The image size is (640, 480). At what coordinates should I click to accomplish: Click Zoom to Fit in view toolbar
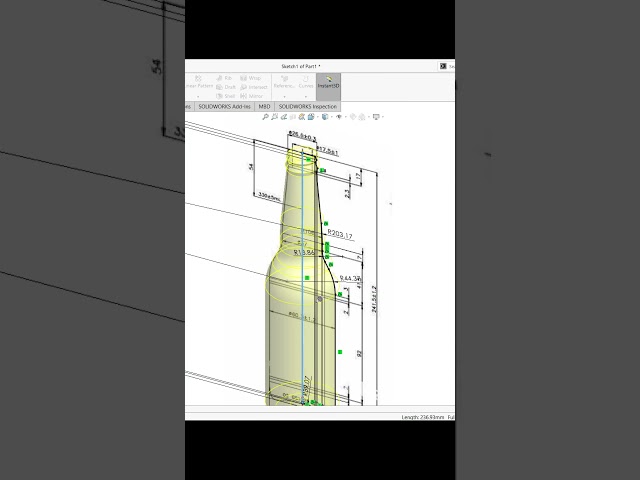pyautogui.click(x=265, y=117)
